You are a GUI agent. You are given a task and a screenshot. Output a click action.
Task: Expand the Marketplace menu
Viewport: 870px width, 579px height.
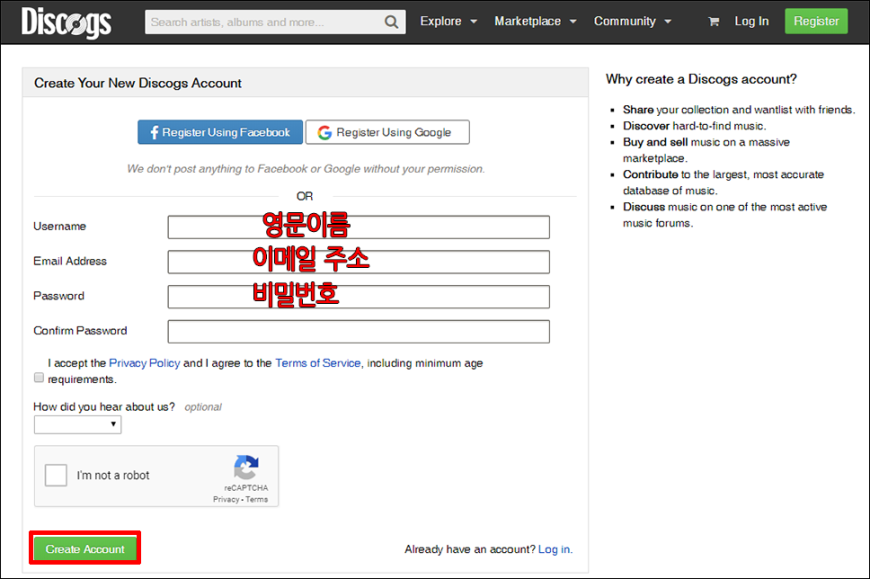535,22
